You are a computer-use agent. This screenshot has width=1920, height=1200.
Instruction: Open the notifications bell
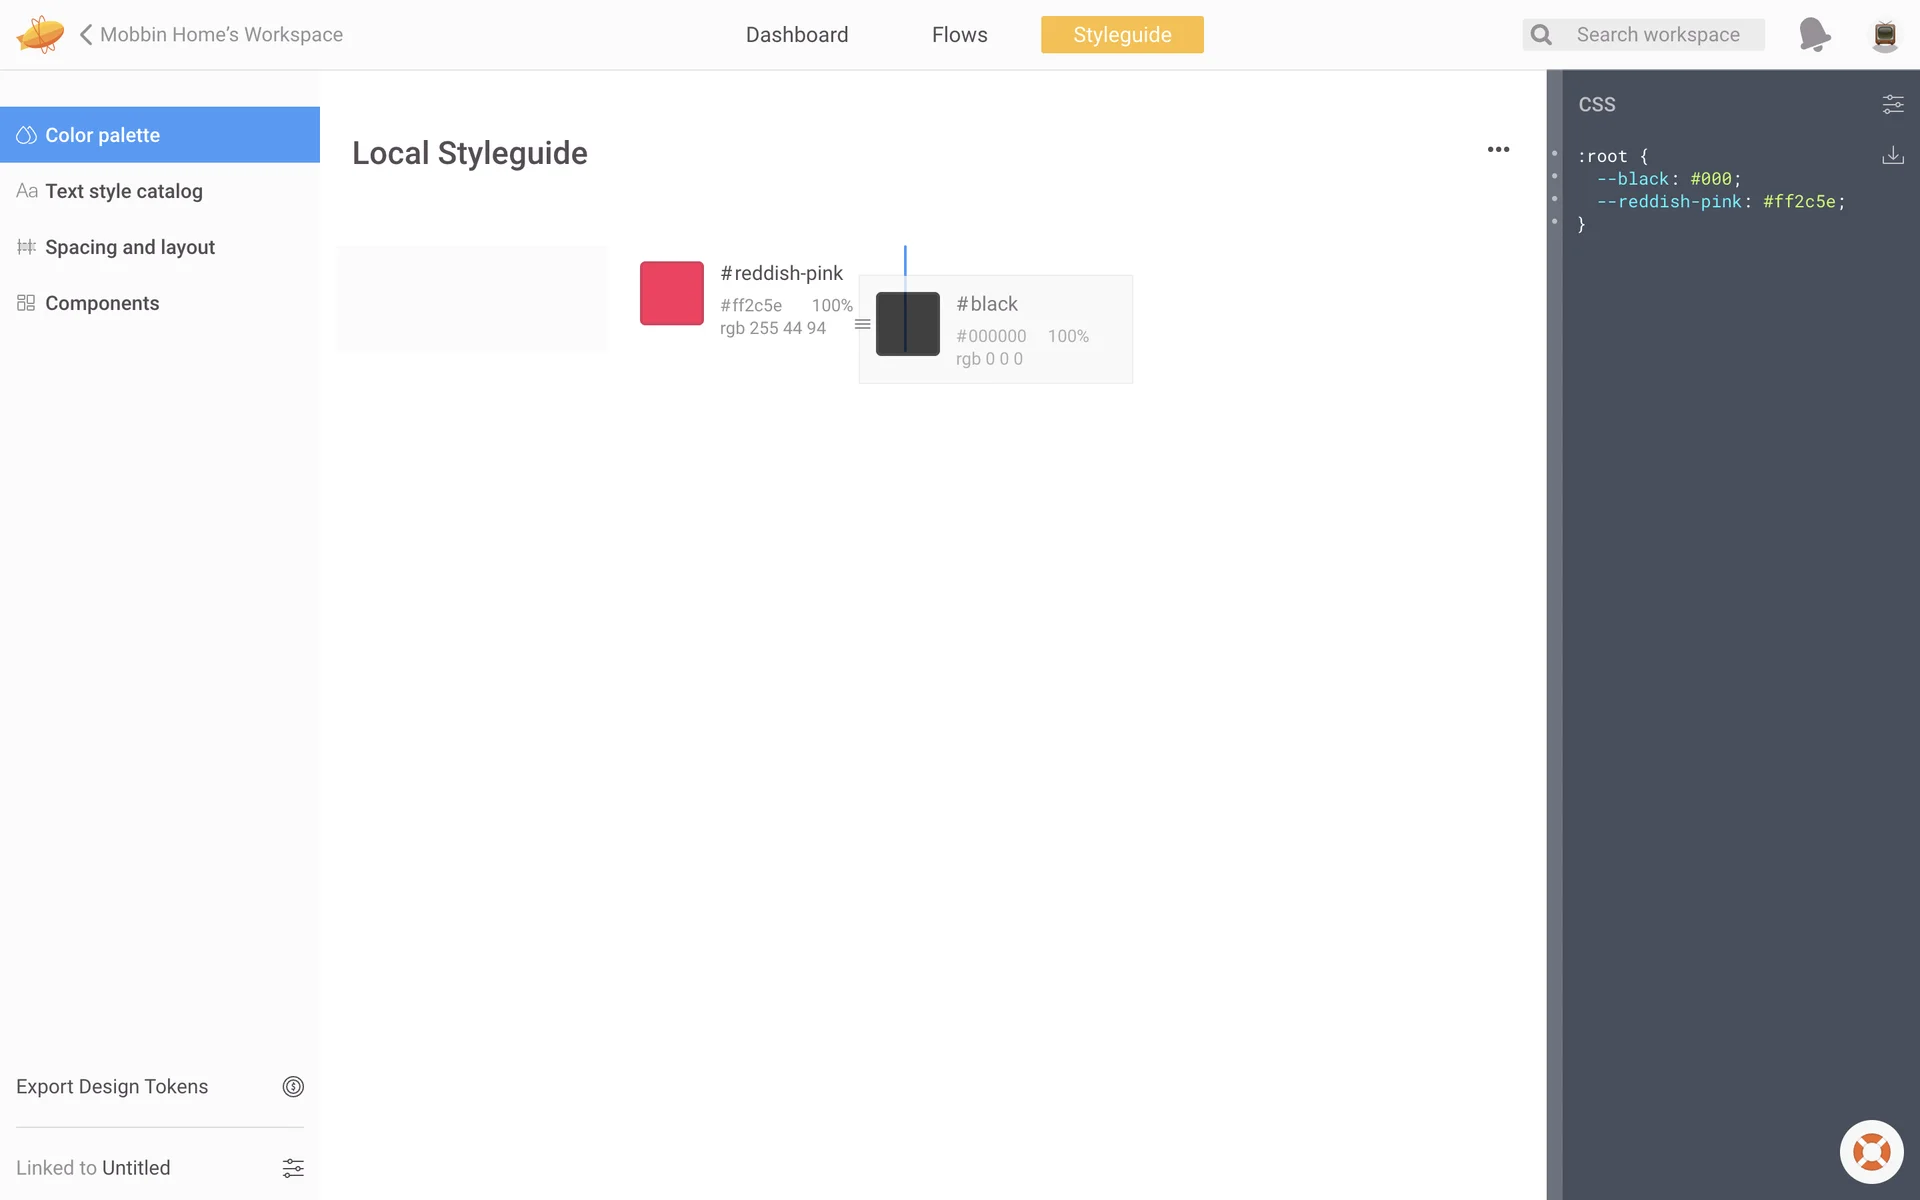tap(1813, 35)
